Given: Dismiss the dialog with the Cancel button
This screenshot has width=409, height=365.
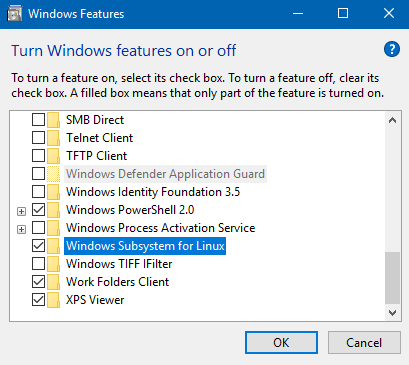Looking at the screenshot, I should coord(364,342).
